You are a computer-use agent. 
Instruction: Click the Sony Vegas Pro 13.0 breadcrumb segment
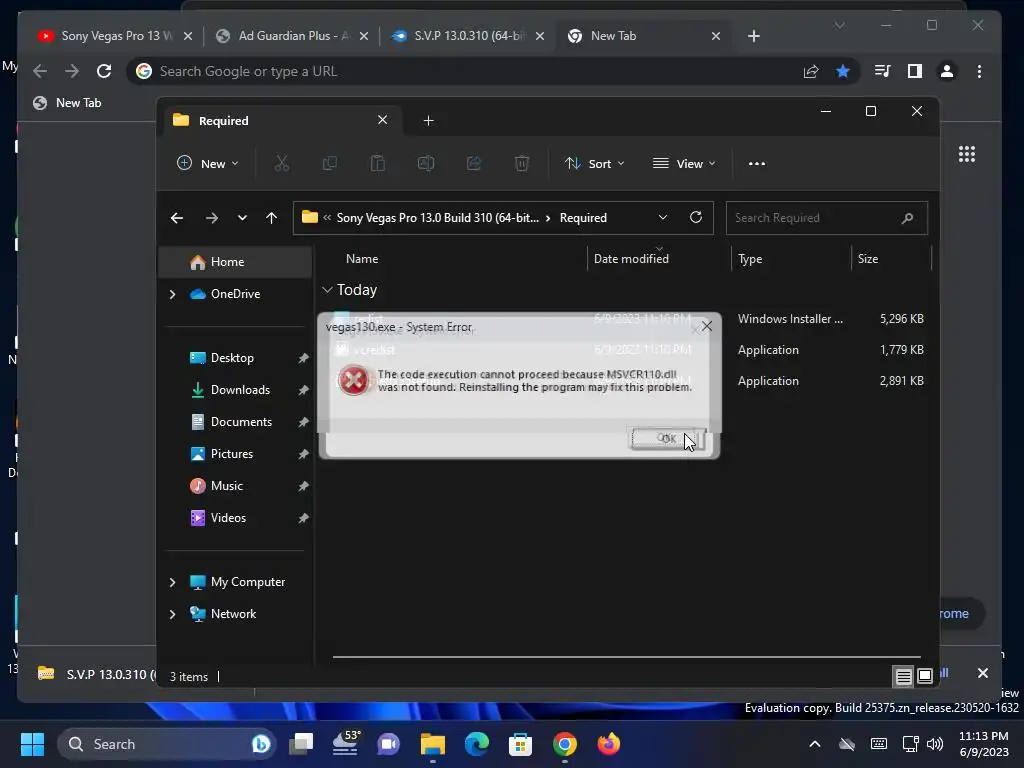[438, 218]
